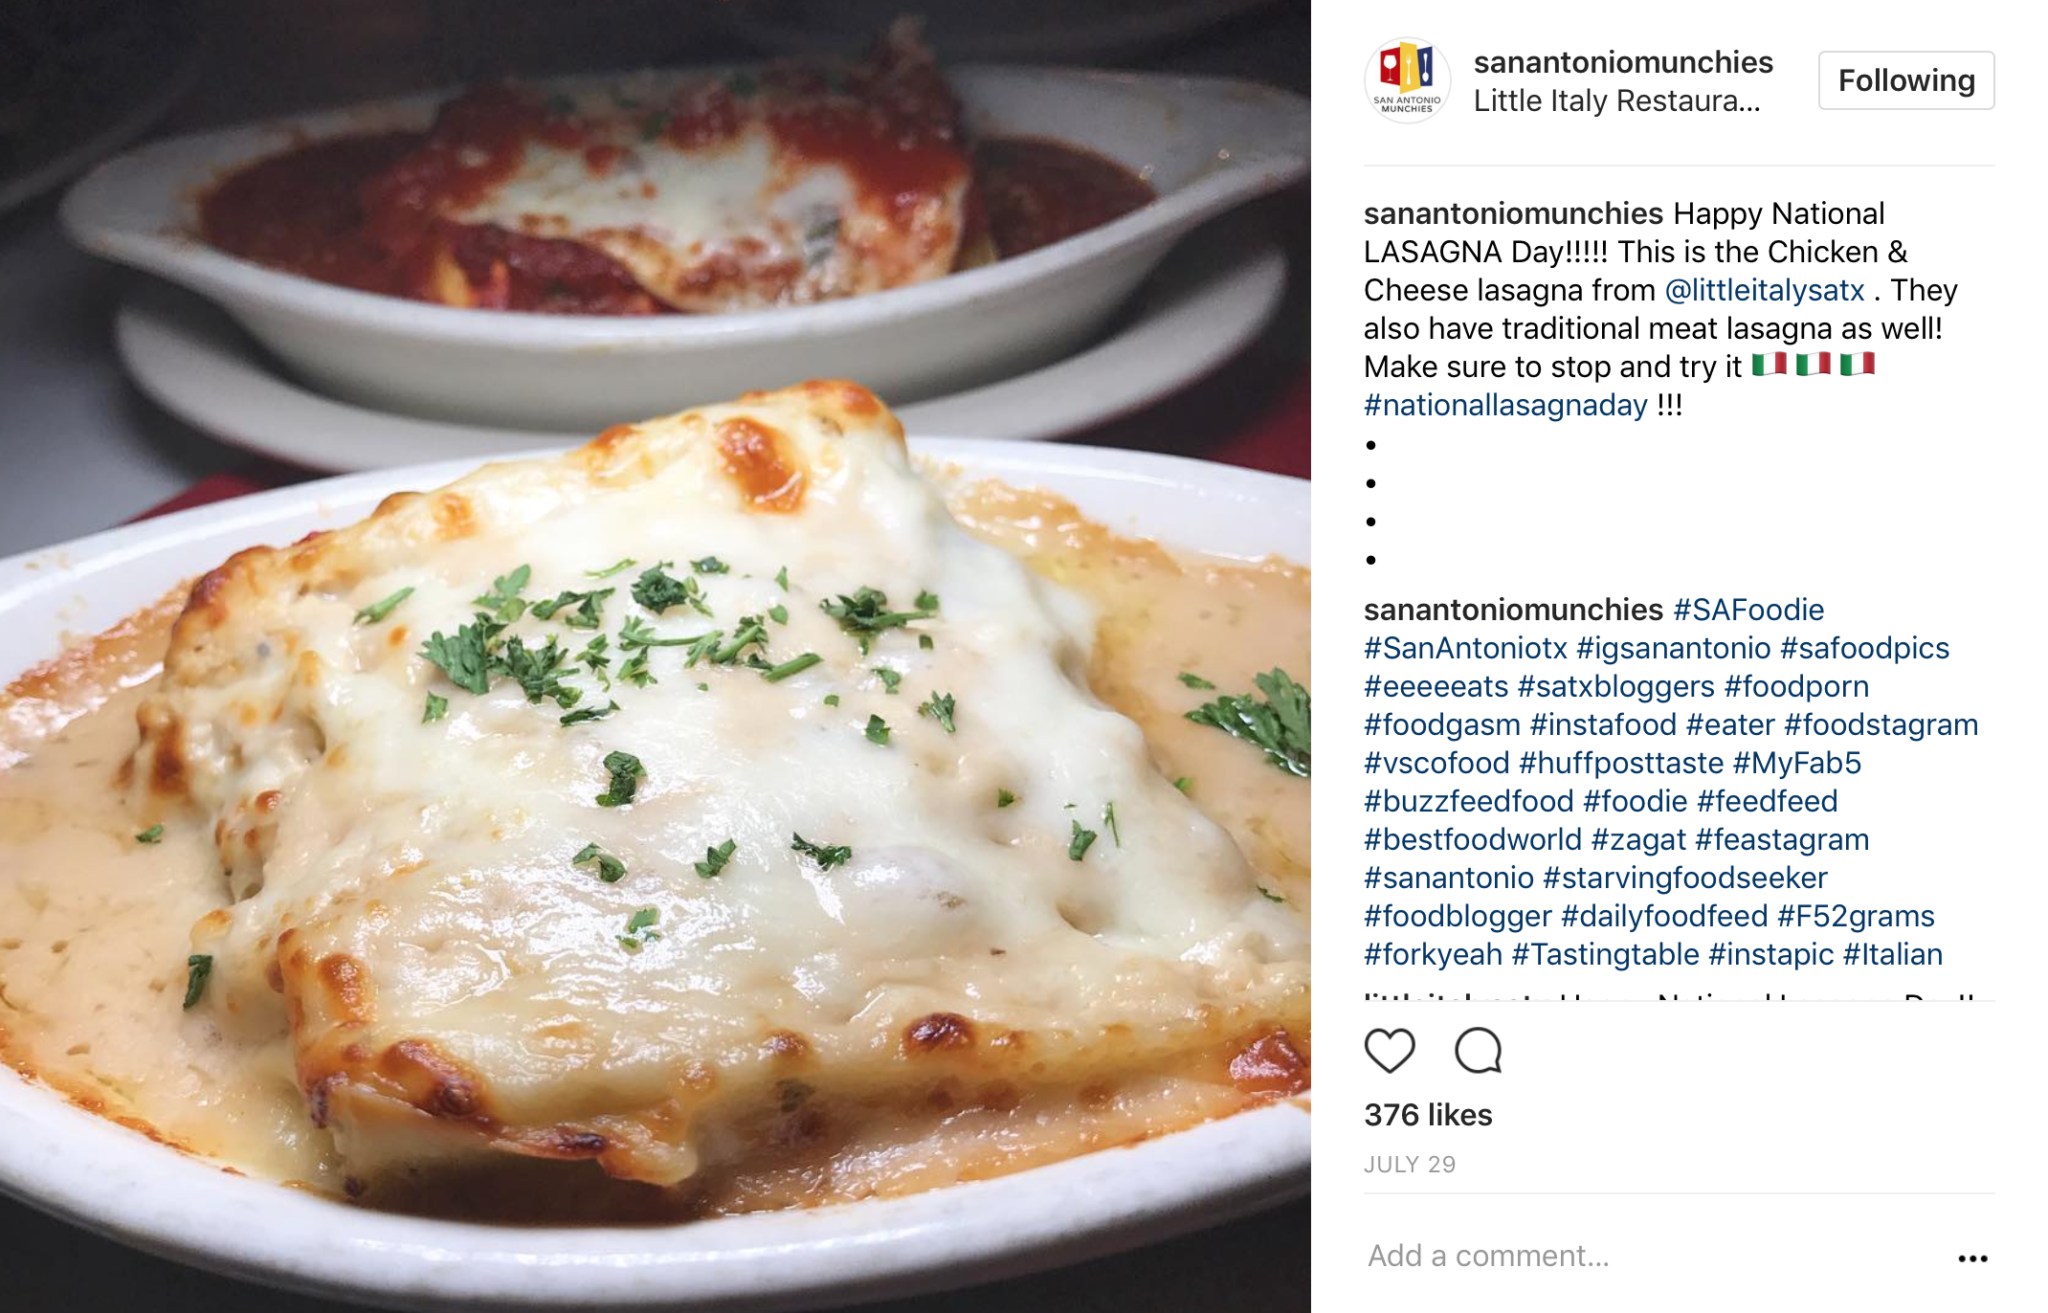Open the #nationallasagnaday hashtag

click(1505, 405)
